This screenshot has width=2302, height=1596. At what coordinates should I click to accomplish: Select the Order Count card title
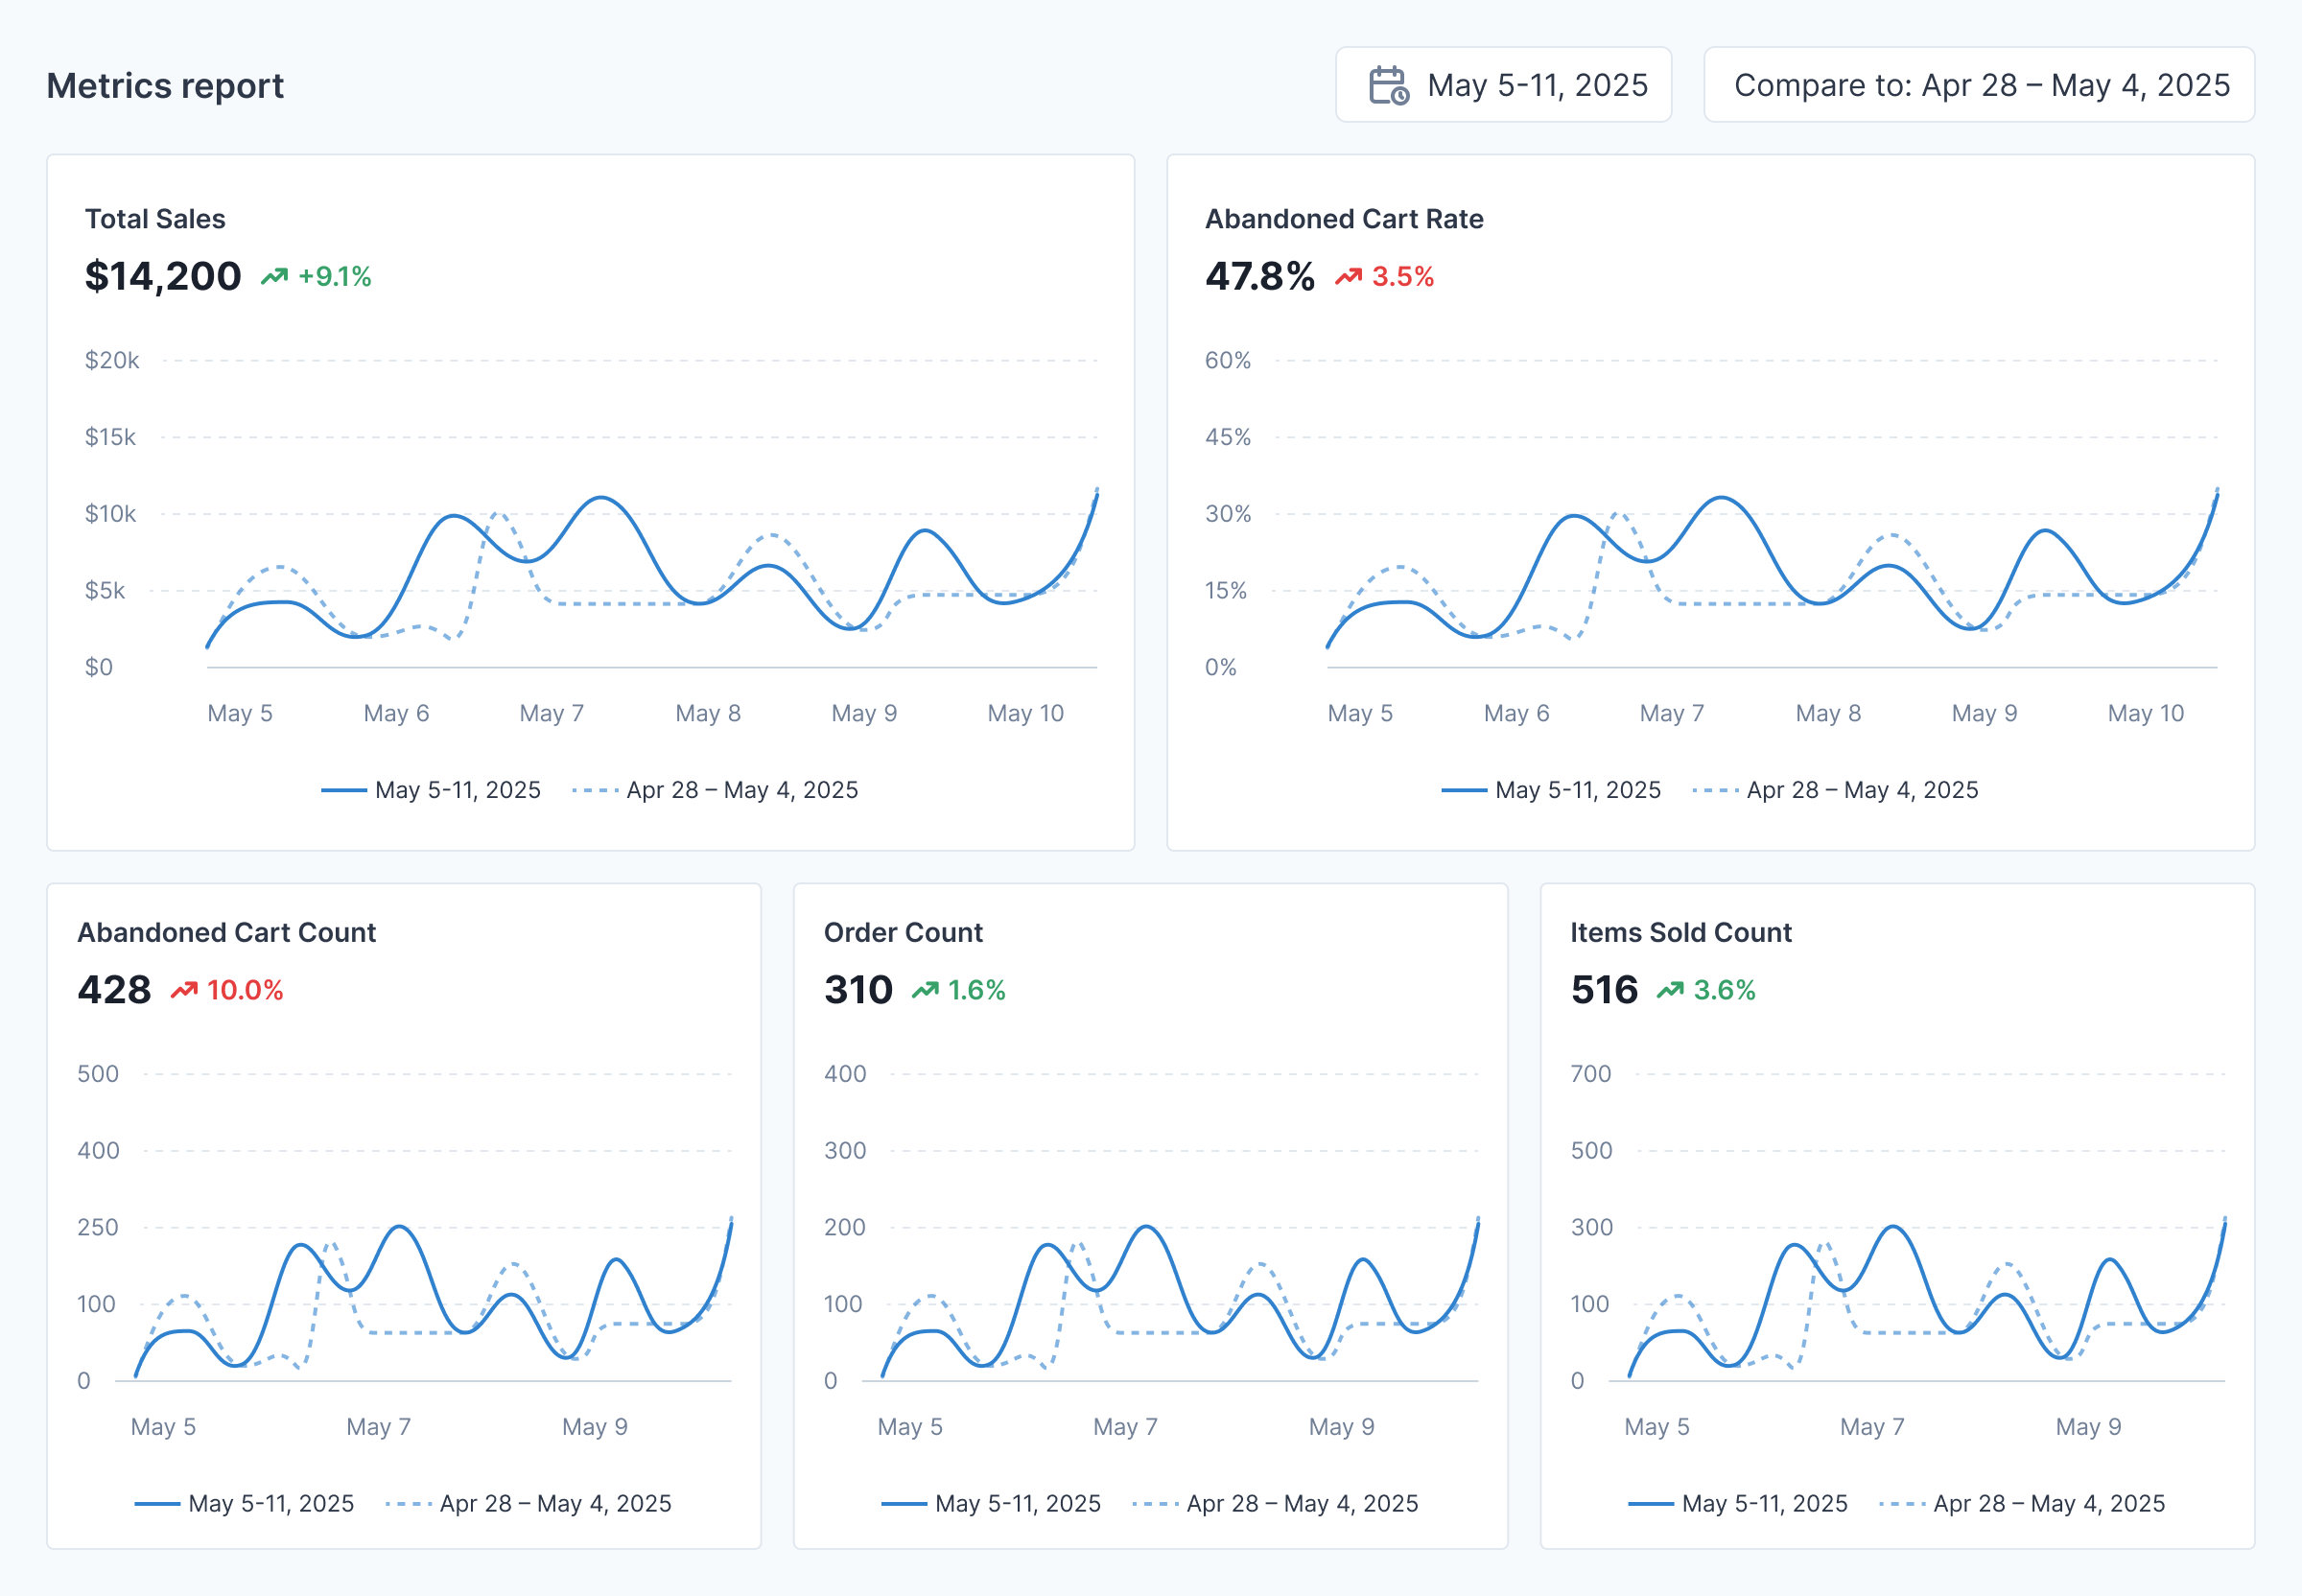tap(902, 932)
